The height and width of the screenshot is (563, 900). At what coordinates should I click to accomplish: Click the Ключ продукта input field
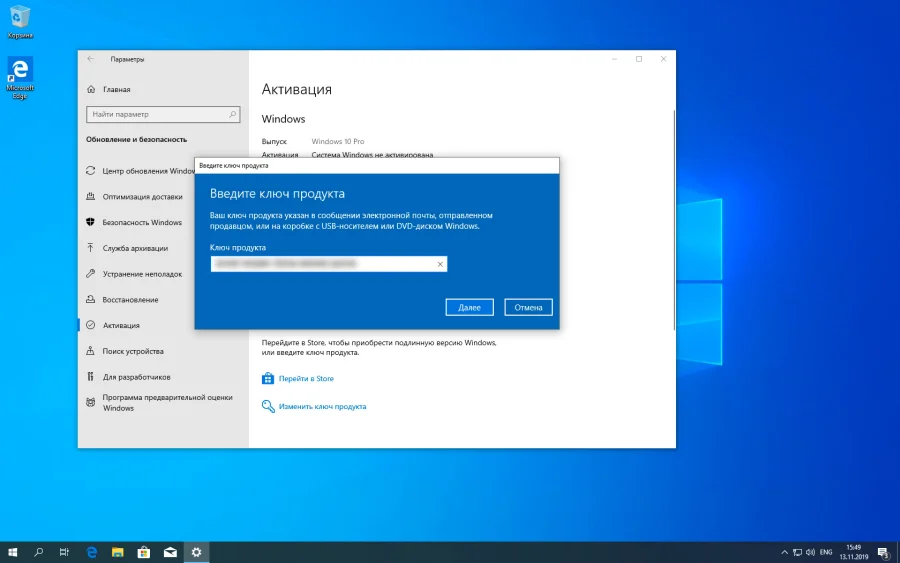(x=322, y=264)
